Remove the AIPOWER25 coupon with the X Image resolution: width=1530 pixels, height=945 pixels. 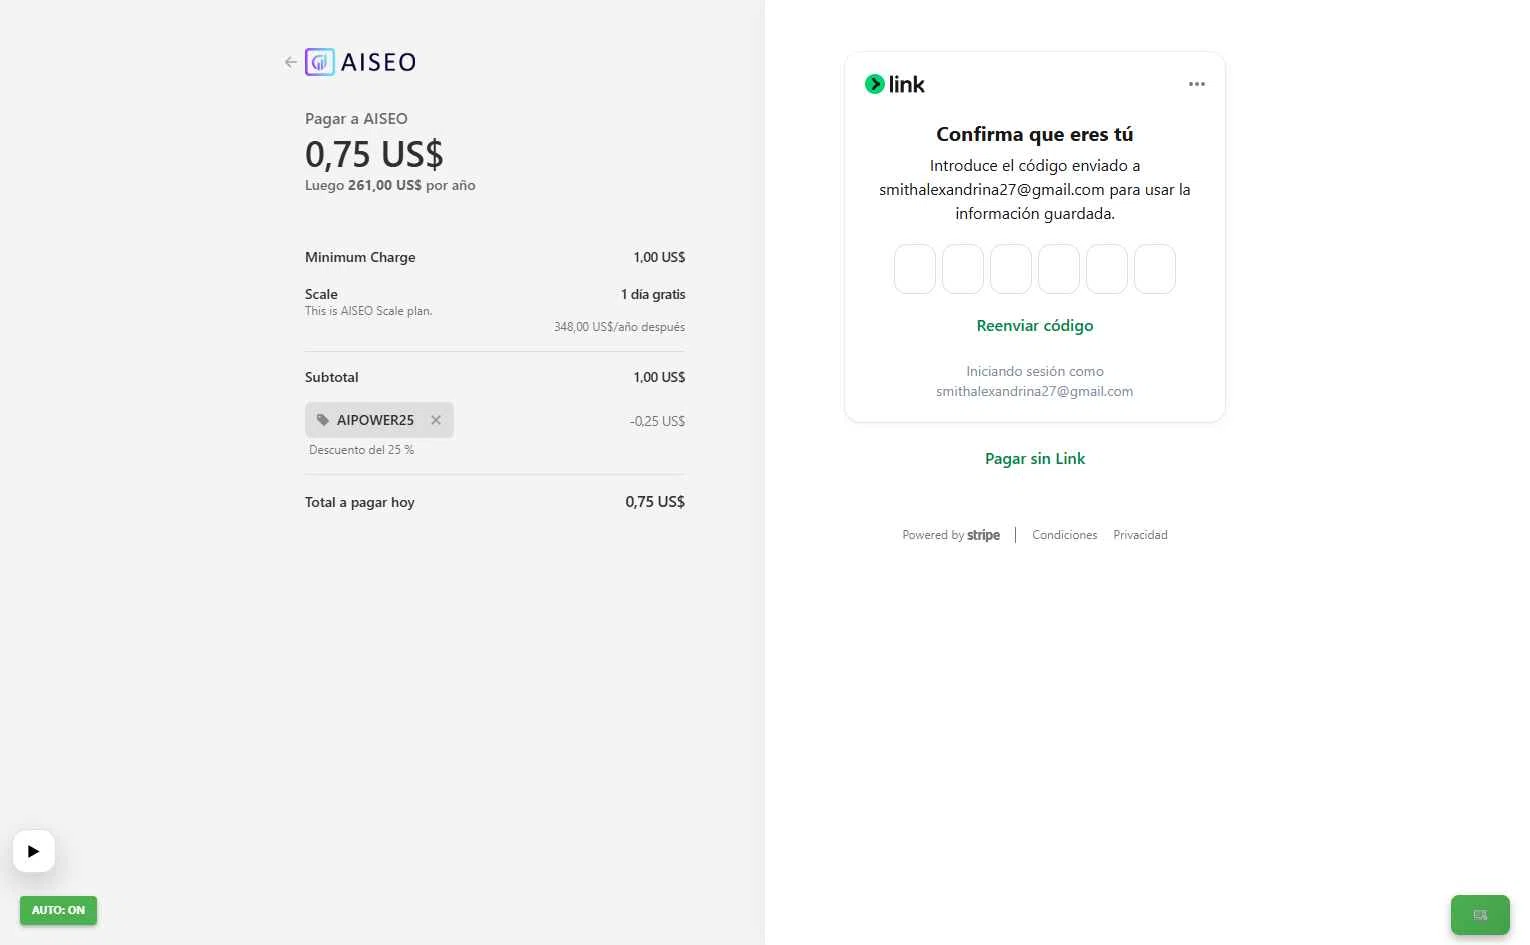(x=436, y=420)
